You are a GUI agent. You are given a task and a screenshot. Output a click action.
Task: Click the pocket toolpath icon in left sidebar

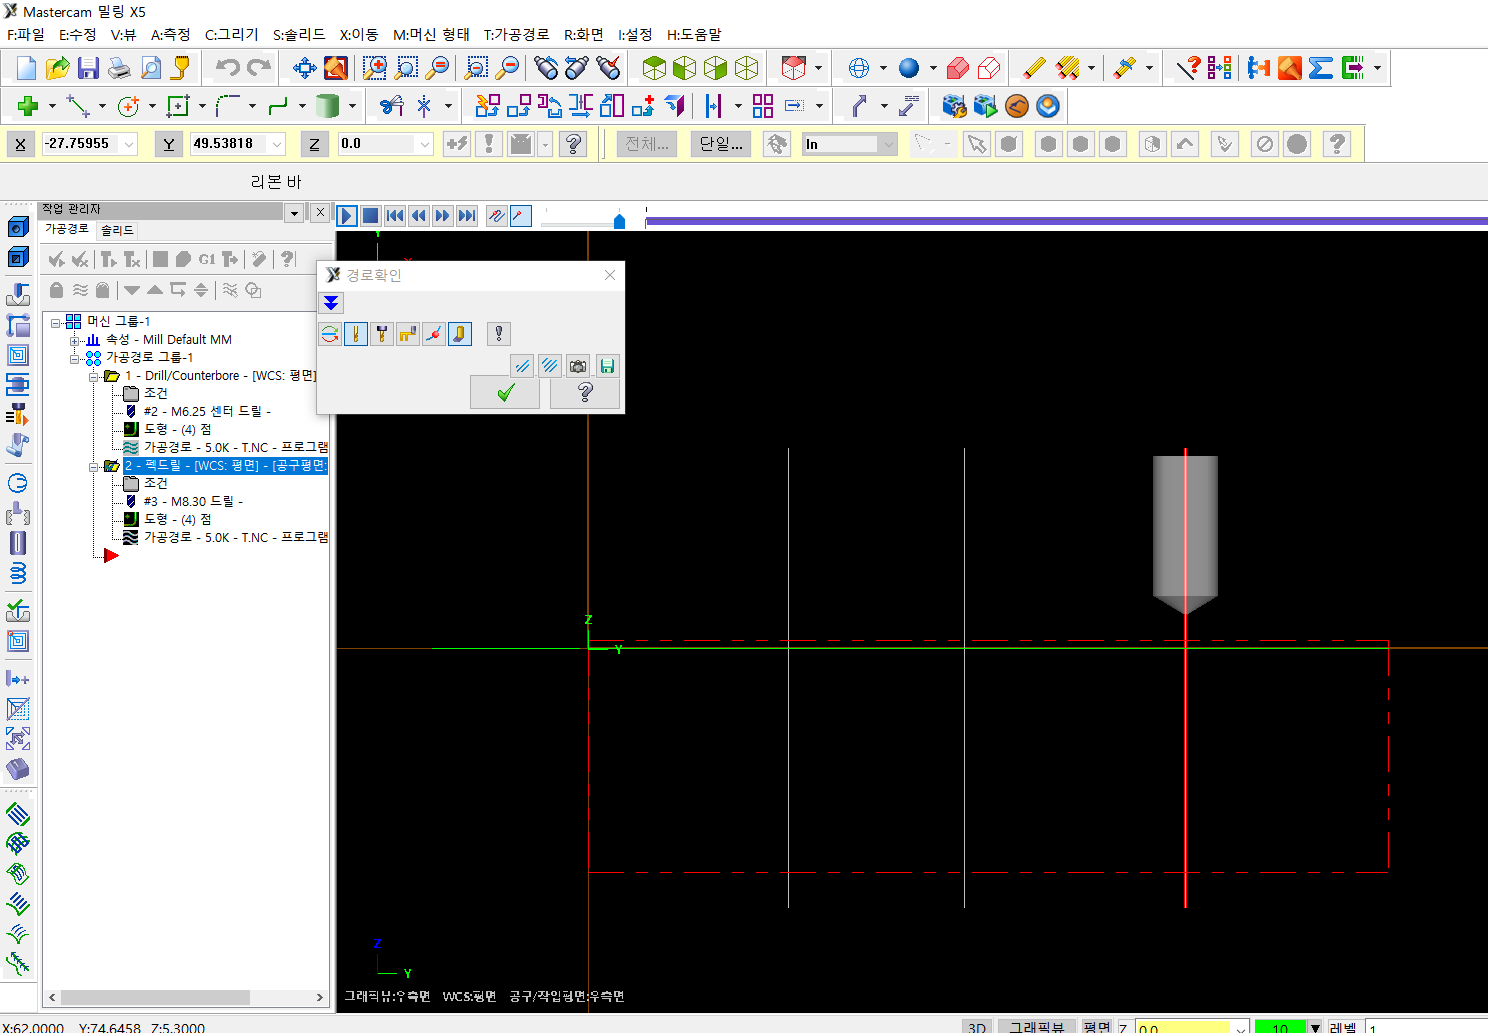click(18, 355)
